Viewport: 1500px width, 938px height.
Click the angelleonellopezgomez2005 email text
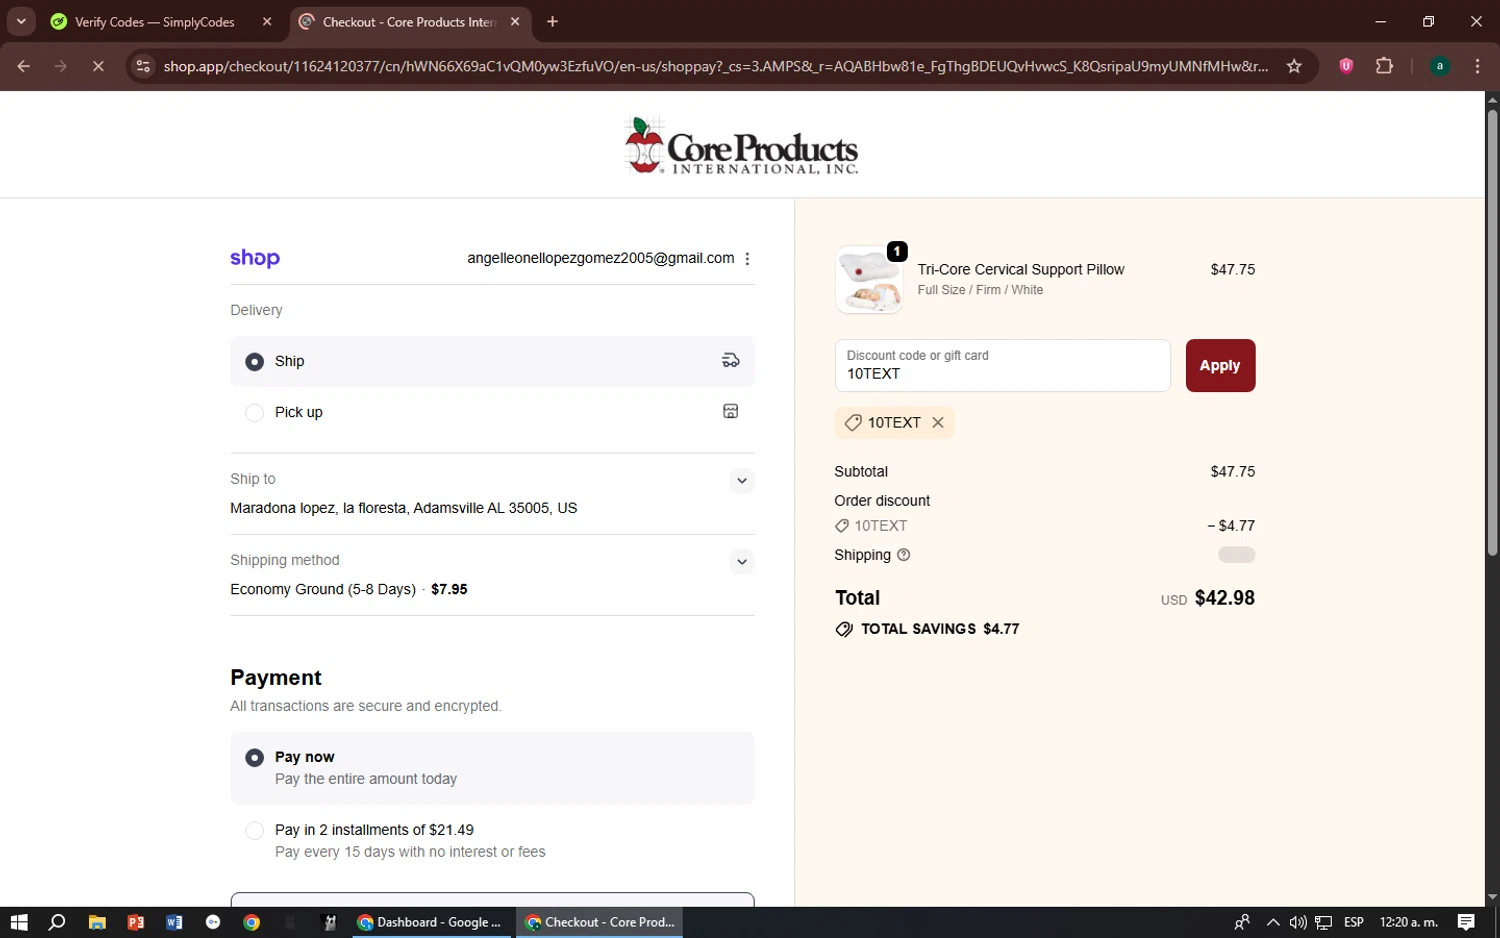pos(600,258)
